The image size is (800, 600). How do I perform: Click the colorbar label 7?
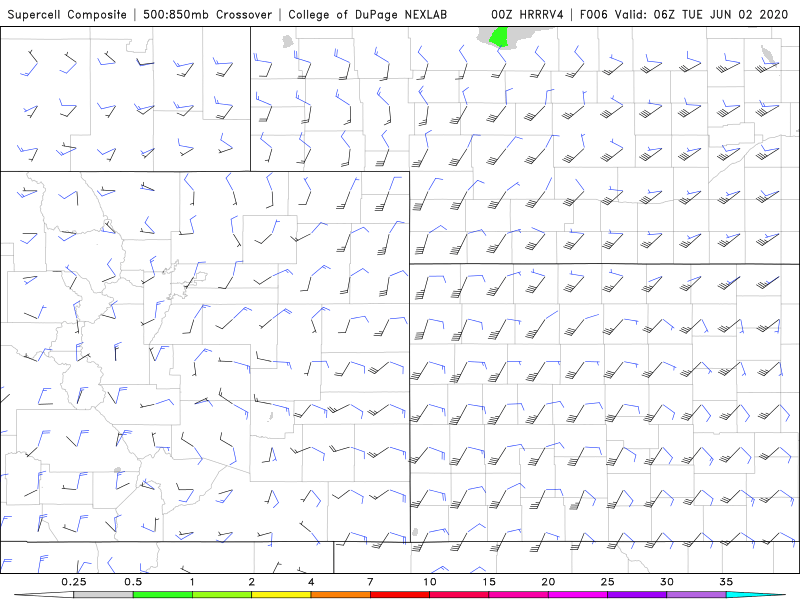point(370,582)
